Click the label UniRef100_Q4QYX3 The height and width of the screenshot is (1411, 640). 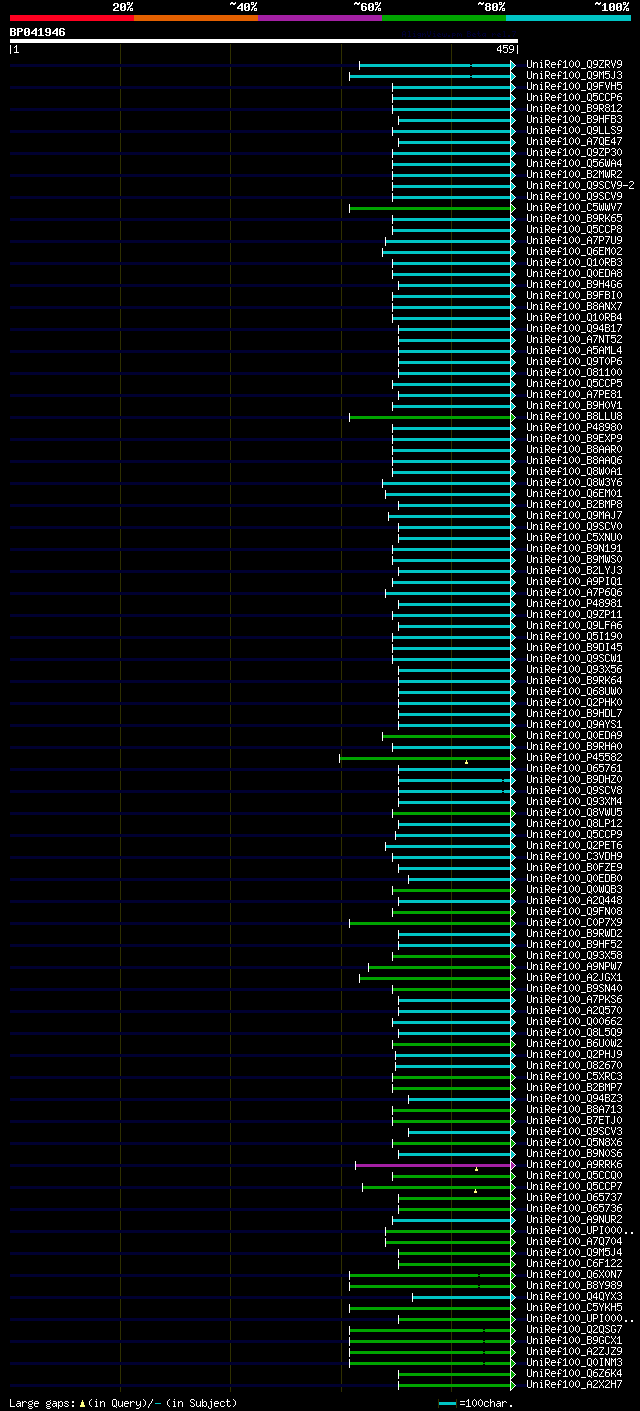click(x=574, y=1296)
